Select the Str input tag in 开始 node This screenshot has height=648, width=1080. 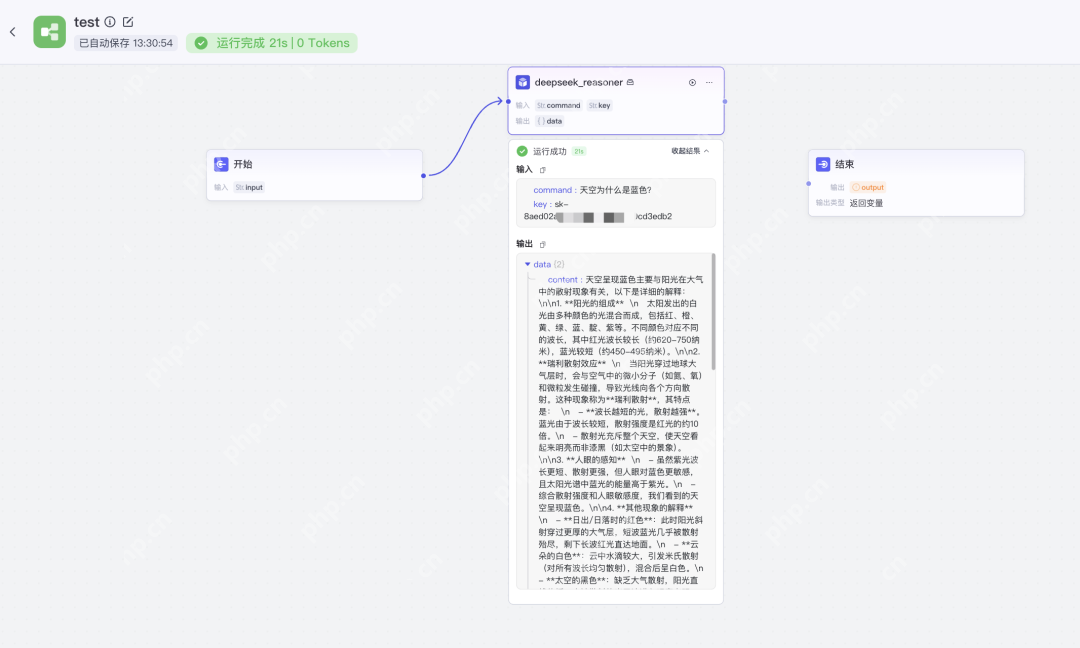click(249, 187)
